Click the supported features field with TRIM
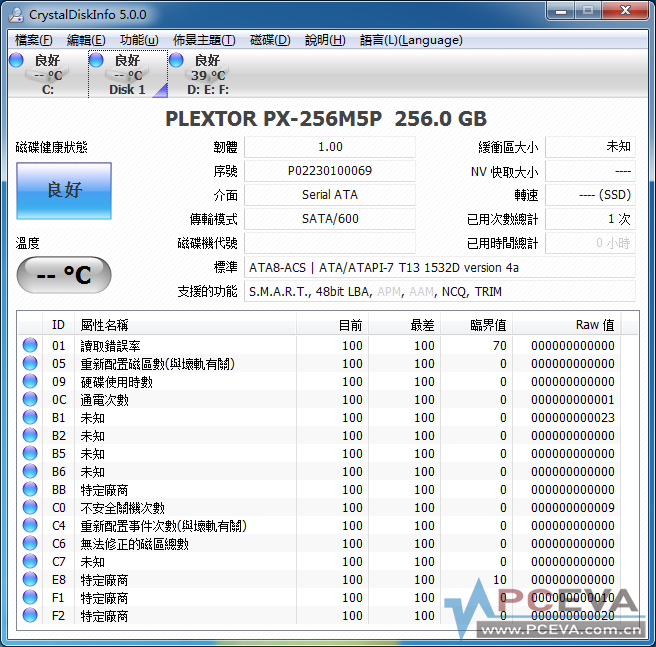The width and height of the screenshot is (656, 647). [440, 291]
